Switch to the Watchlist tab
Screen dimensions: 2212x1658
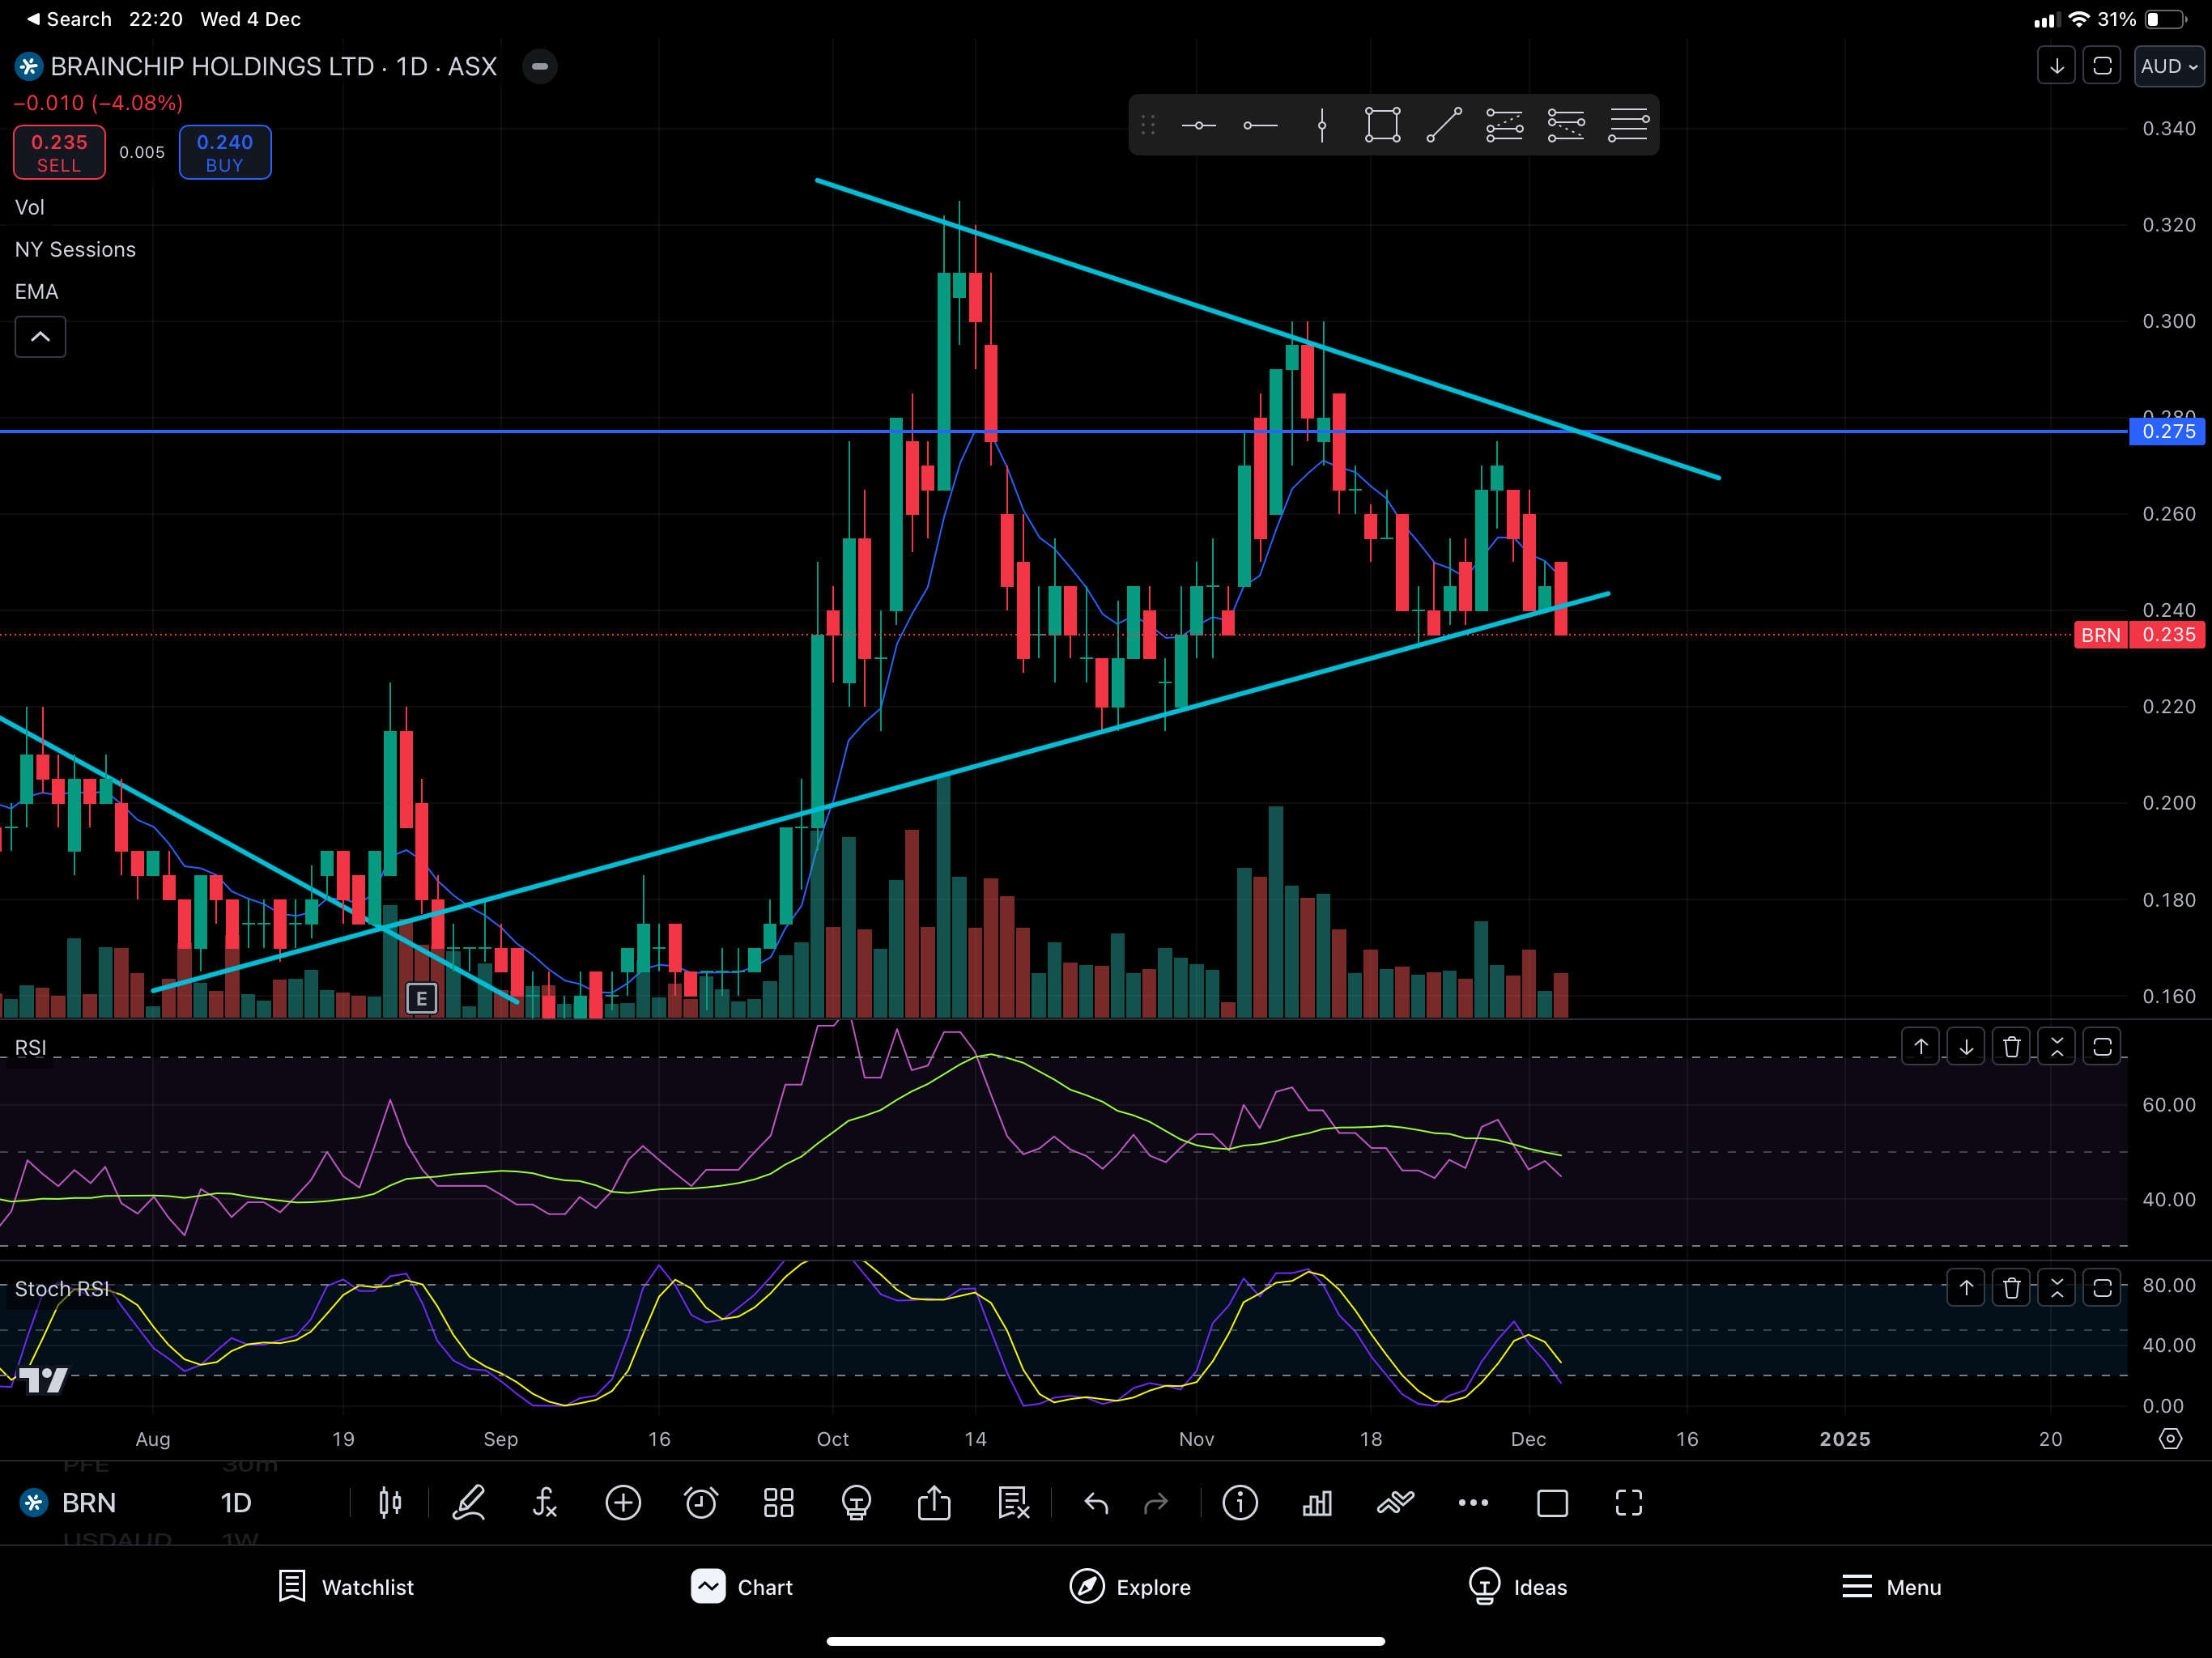point(346,1587)
